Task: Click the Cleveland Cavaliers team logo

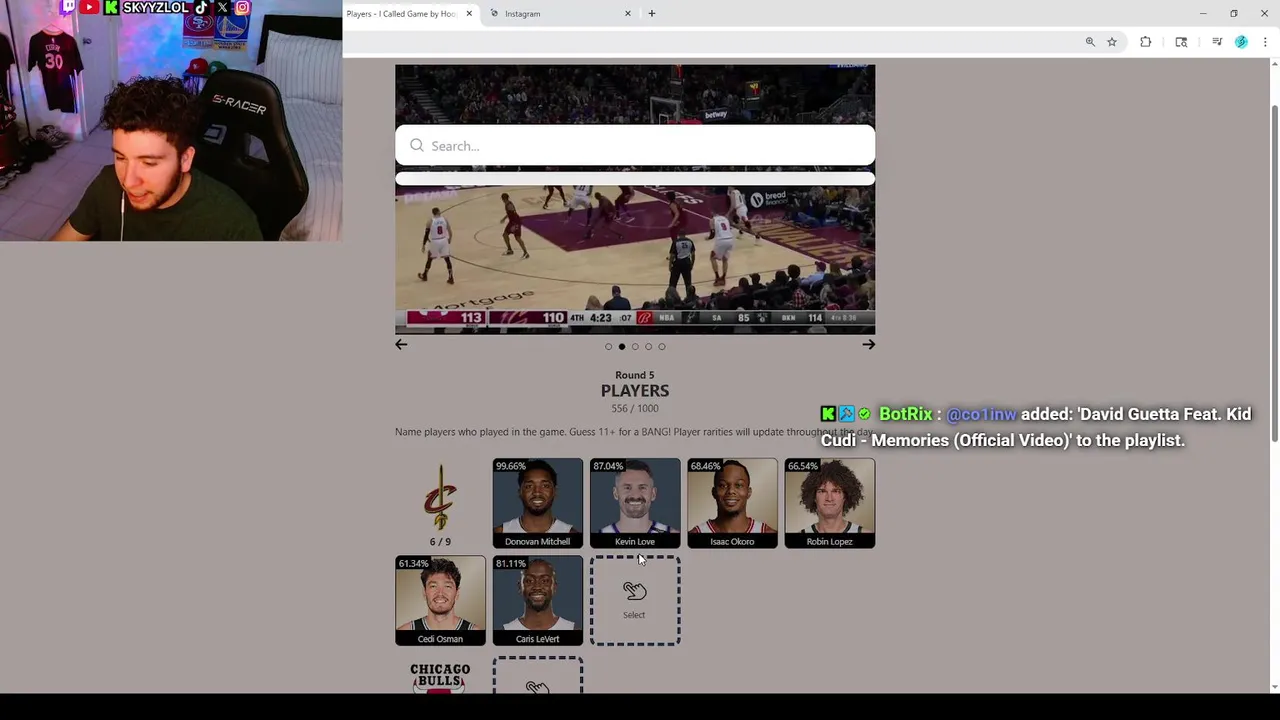Action: click(440, 497)
